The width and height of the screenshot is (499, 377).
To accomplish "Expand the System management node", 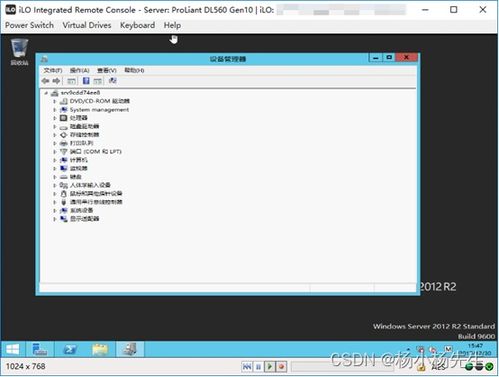I will [x=54, y=110].
